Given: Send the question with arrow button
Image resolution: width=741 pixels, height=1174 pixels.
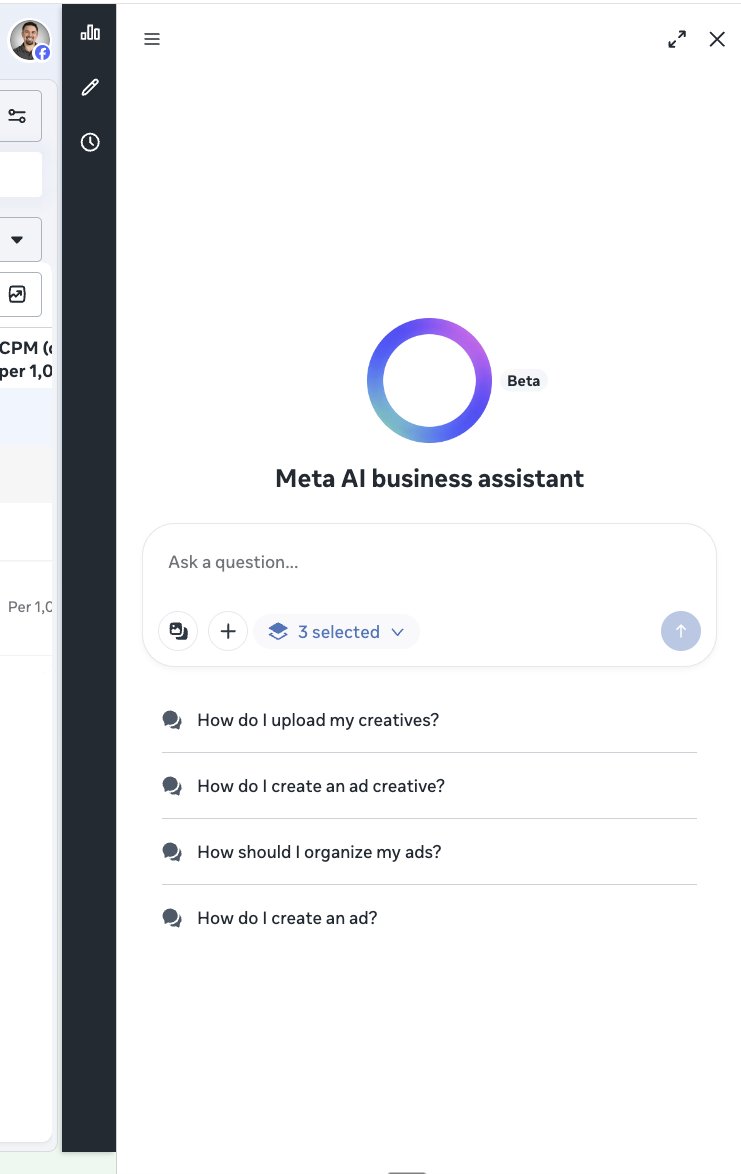Looking at the screenshot, I should (680, 631).
